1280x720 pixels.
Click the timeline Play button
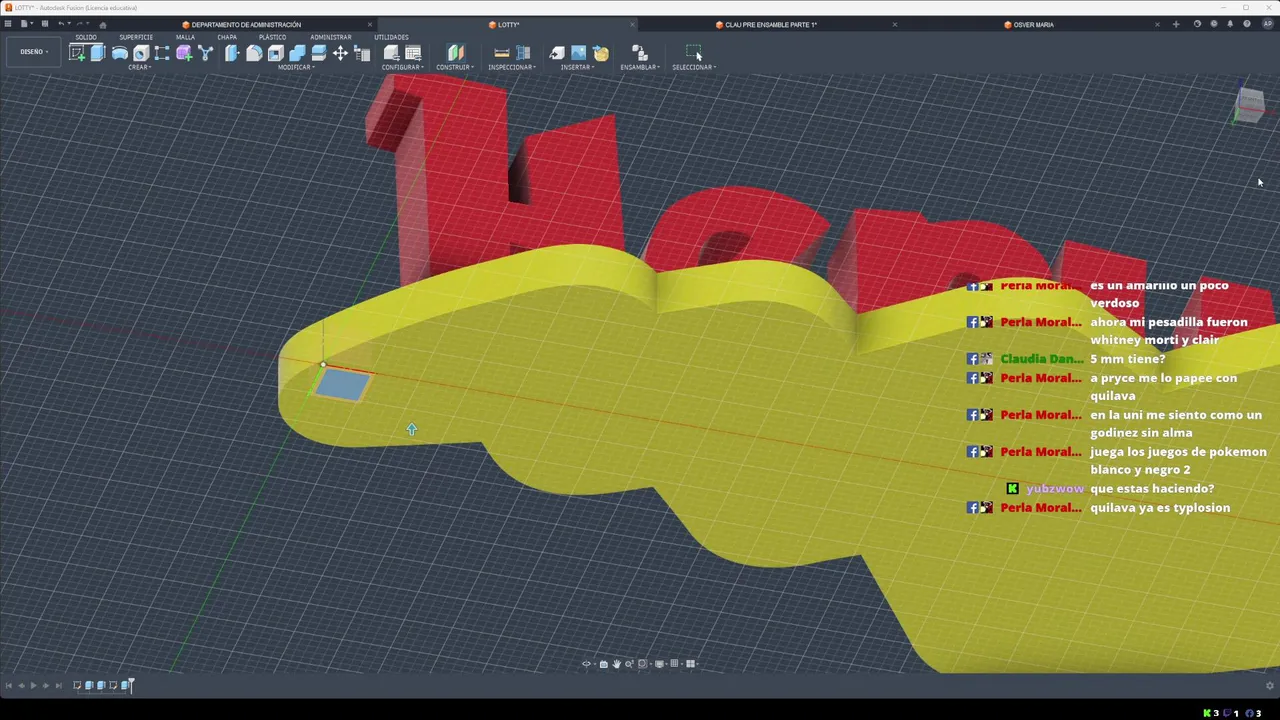point(33,685)
